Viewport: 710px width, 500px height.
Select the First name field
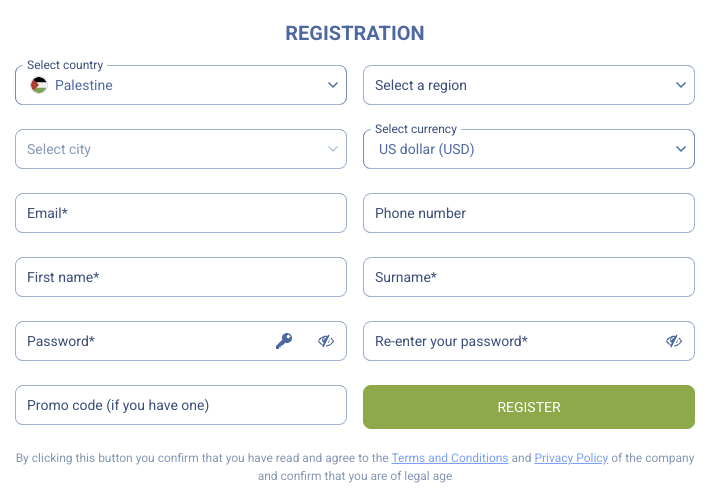tap(180, 278)
